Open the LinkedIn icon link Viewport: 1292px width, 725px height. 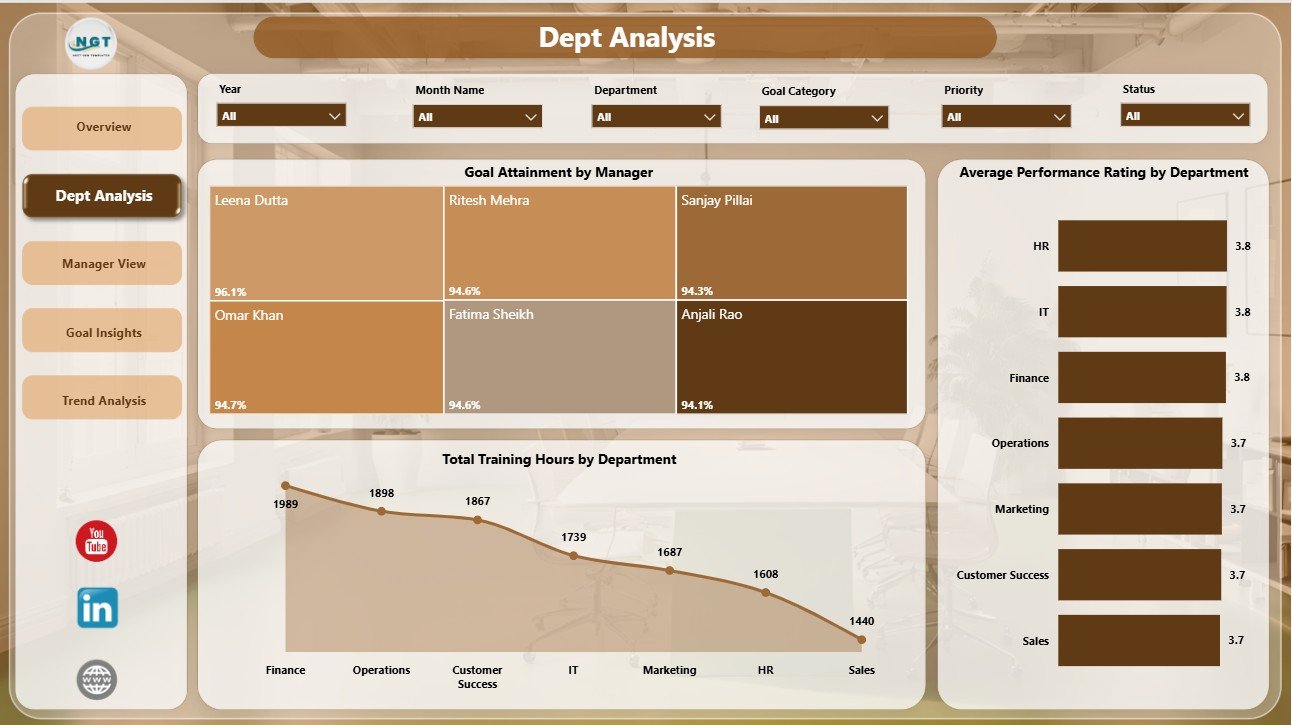click(x=97, y=608)
